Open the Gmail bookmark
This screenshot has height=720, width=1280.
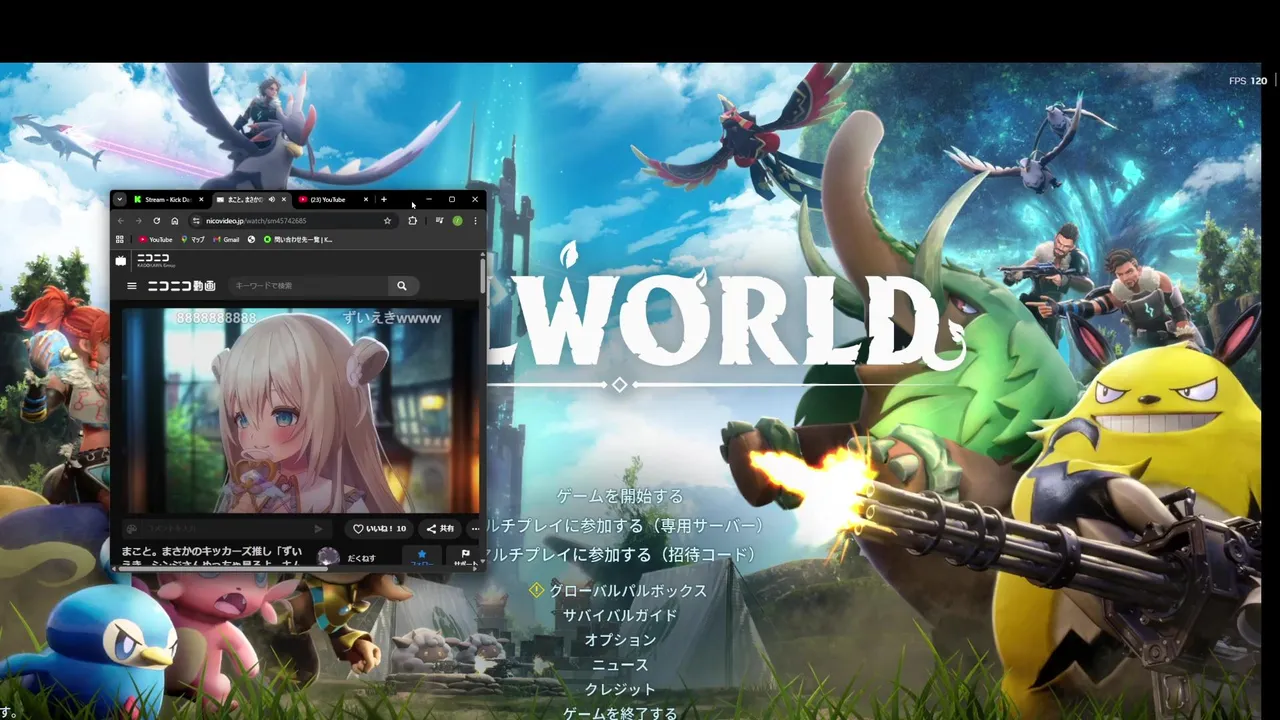pos(226,239)
